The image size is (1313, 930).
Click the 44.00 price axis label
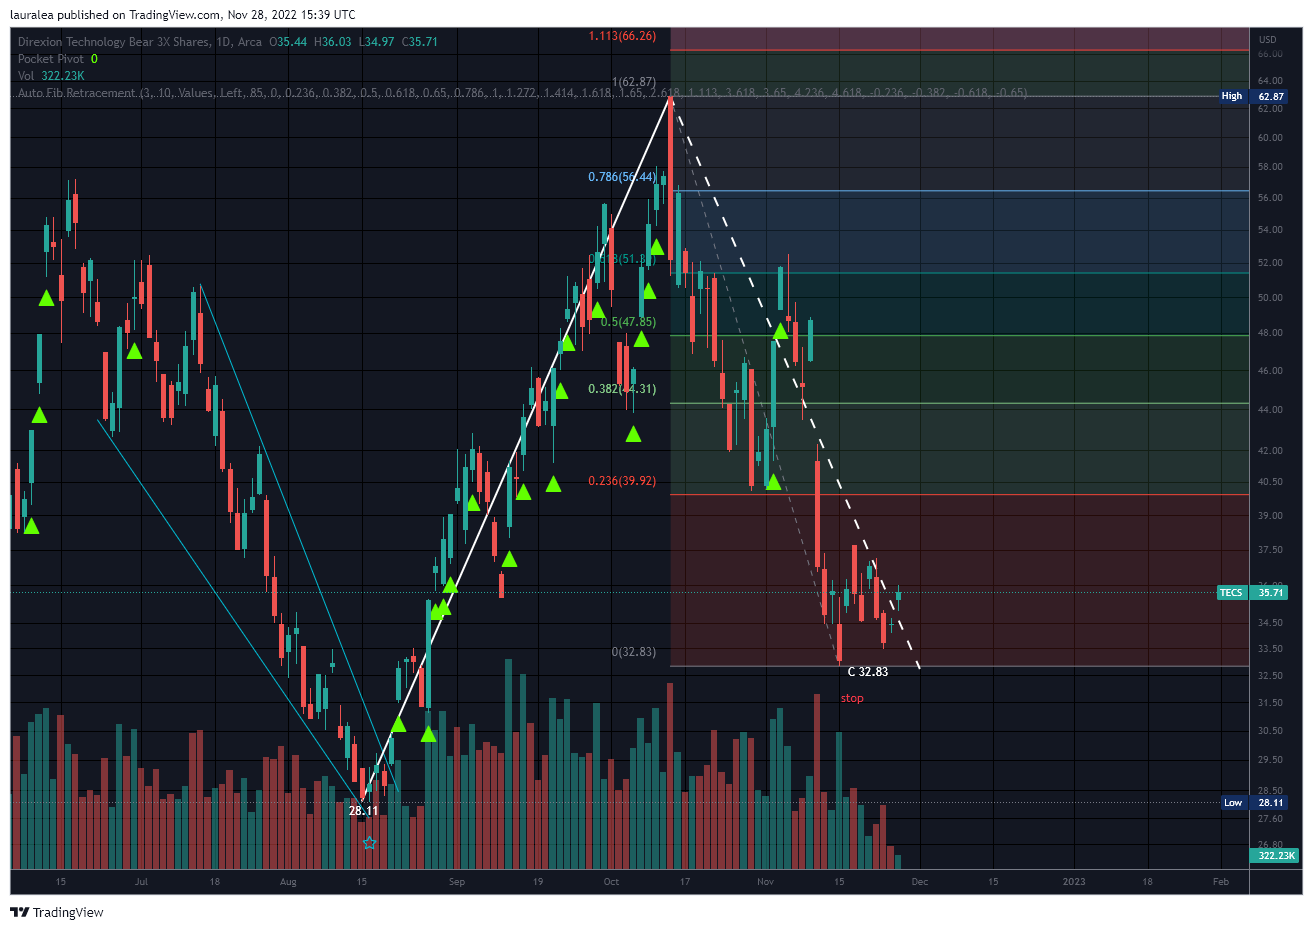[x=1270, y=410]
